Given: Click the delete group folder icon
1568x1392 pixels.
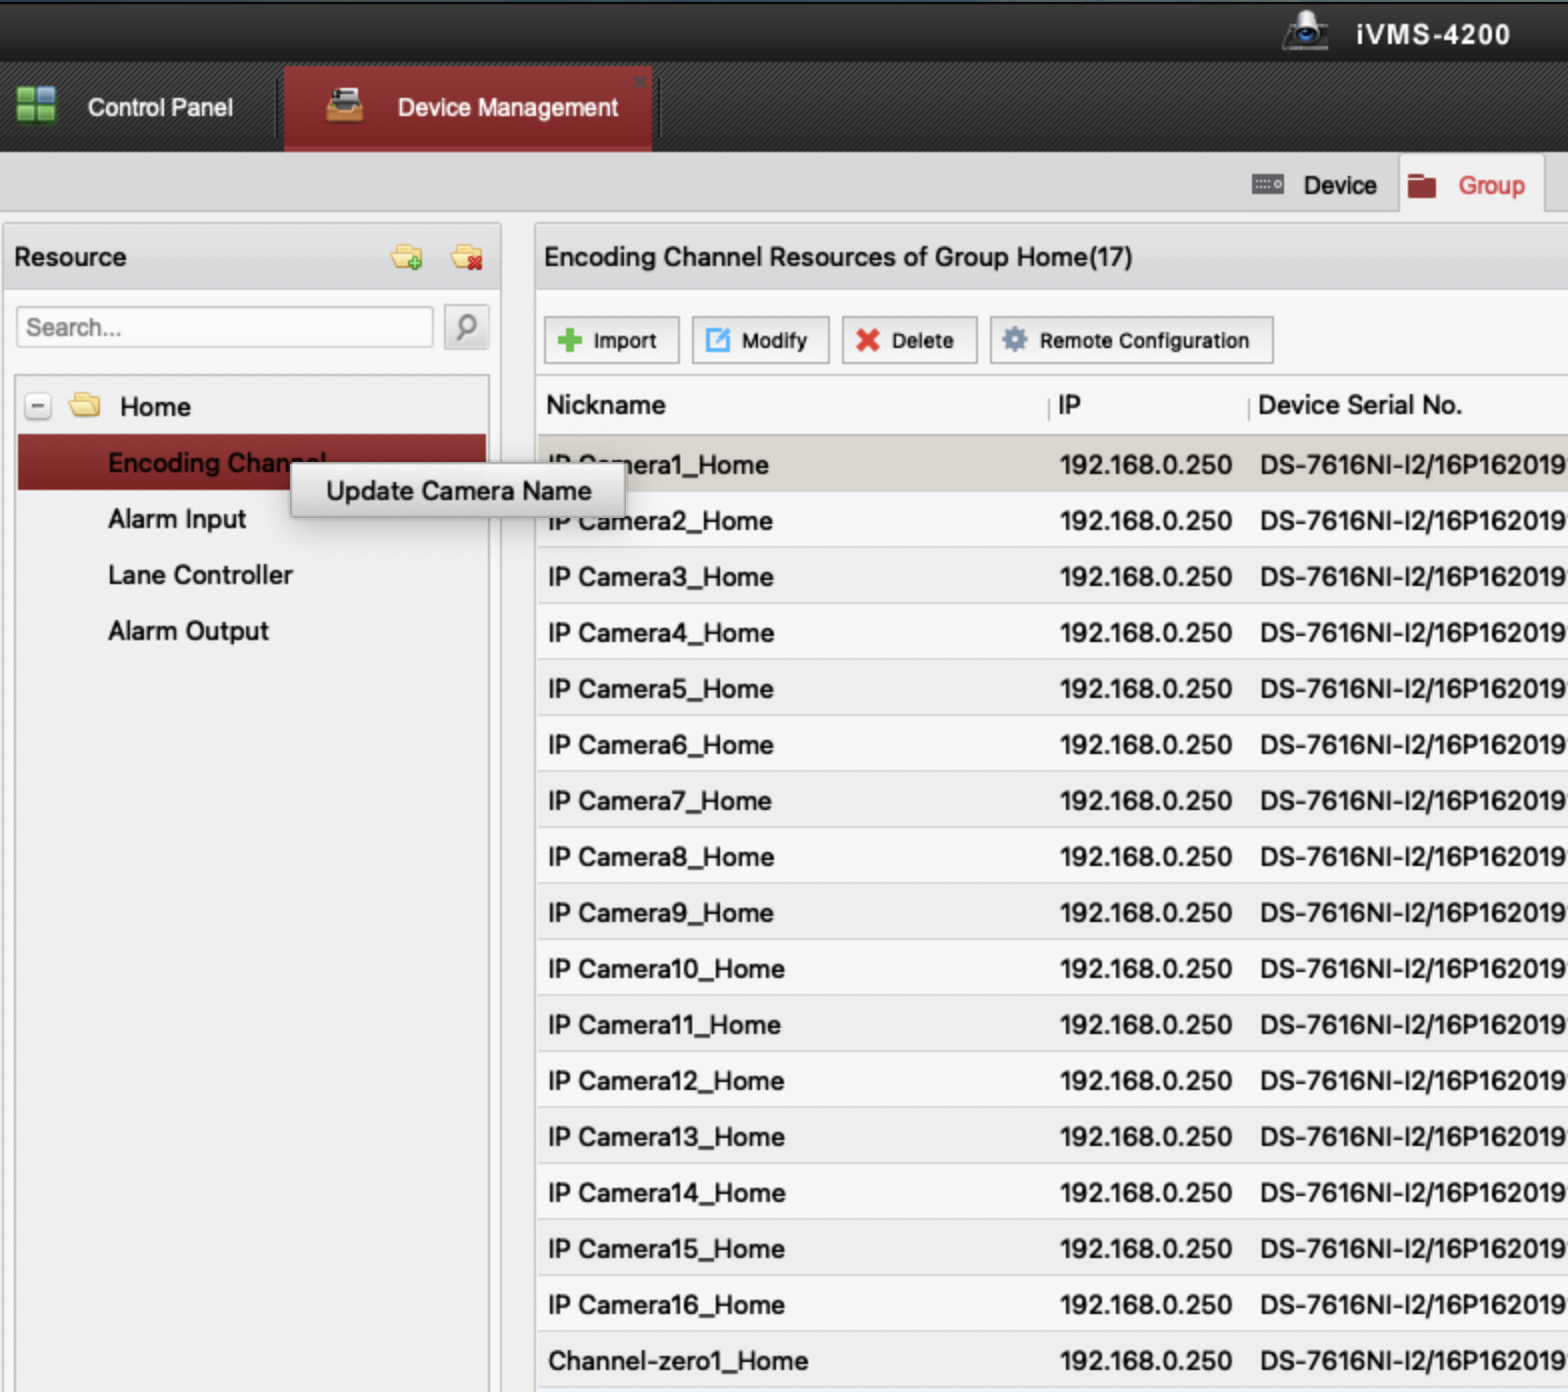Looking at the screenshot, I should (466, 257).
